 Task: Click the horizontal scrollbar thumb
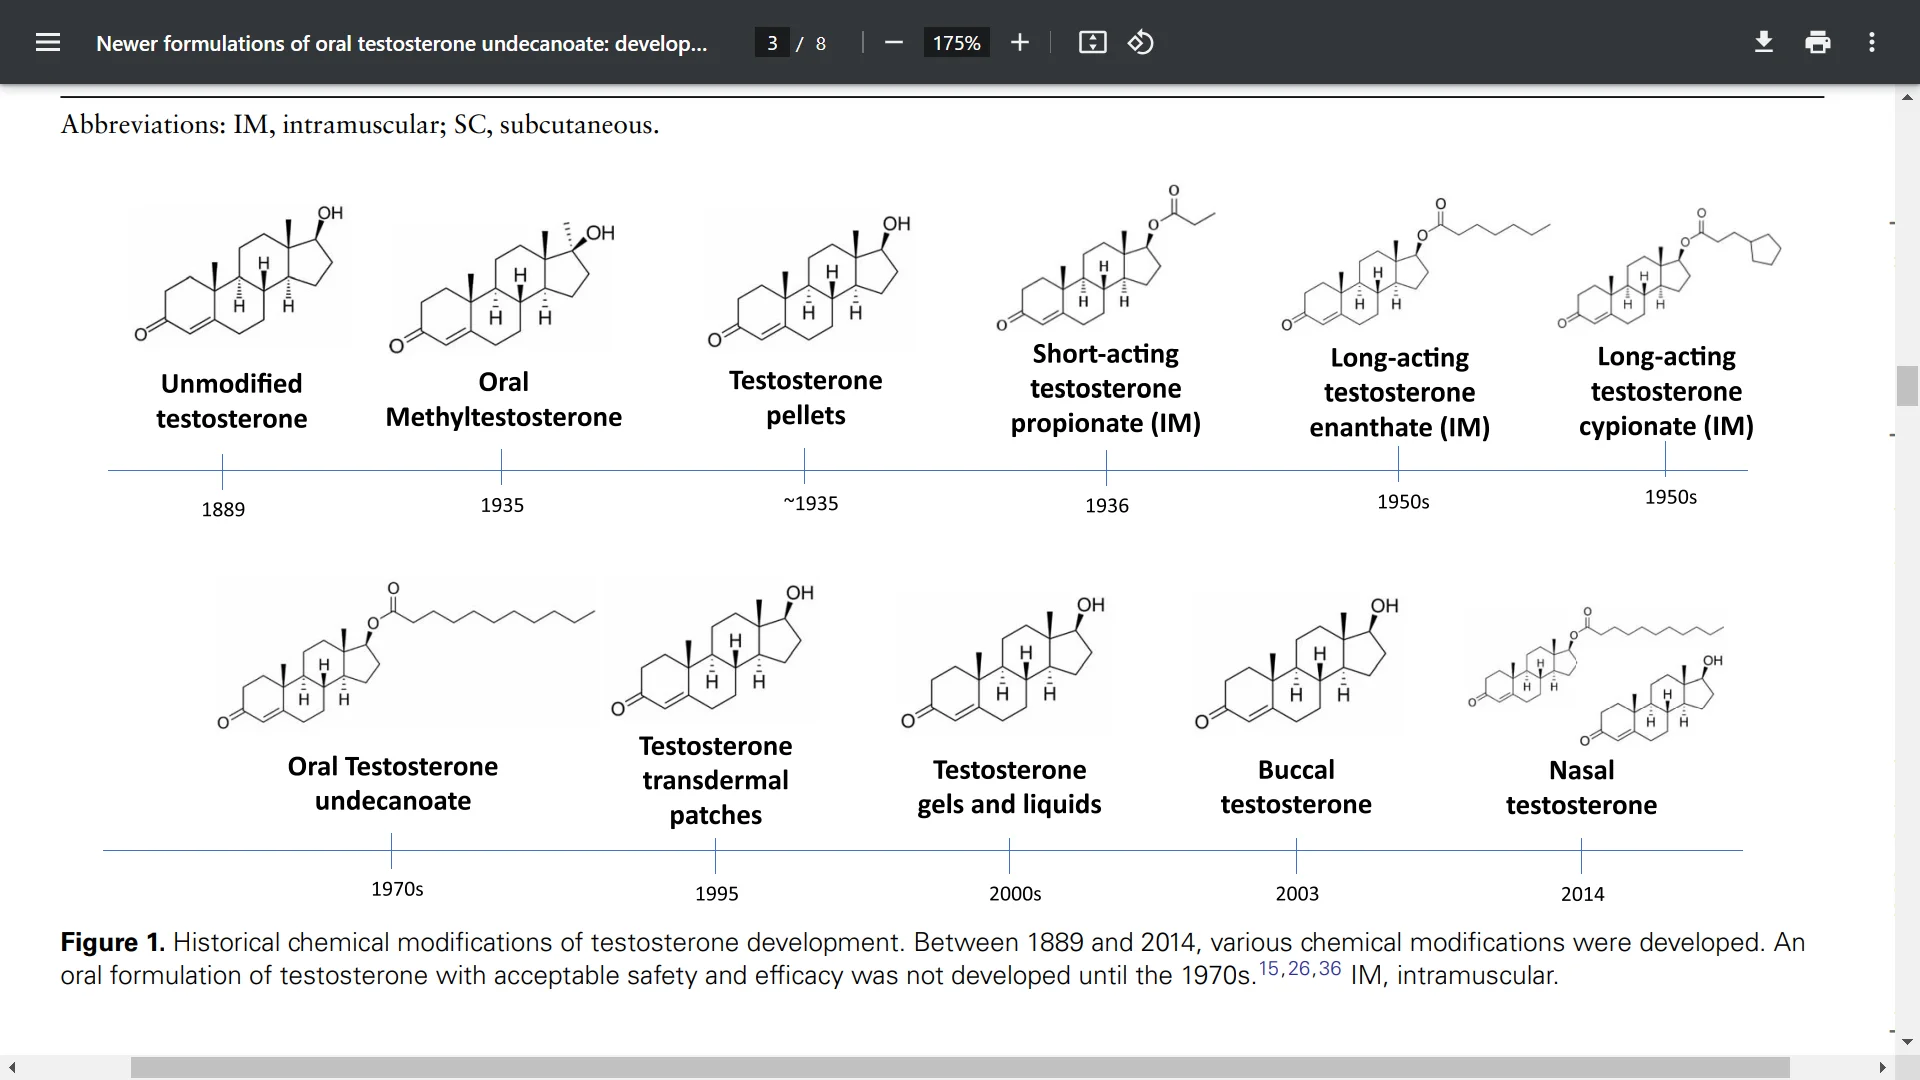(960, 1068)
